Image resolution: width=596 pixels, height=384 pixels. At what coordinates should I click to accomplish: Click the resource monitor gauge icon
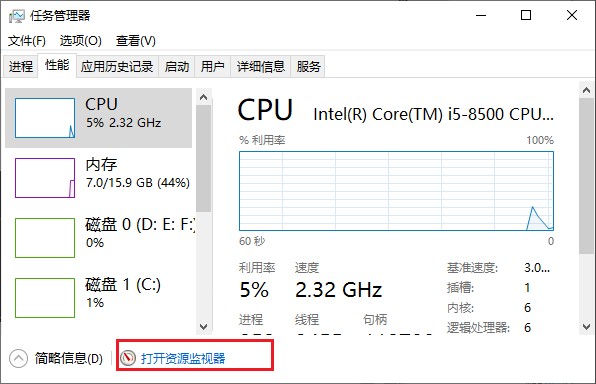(x=128, y=358)
